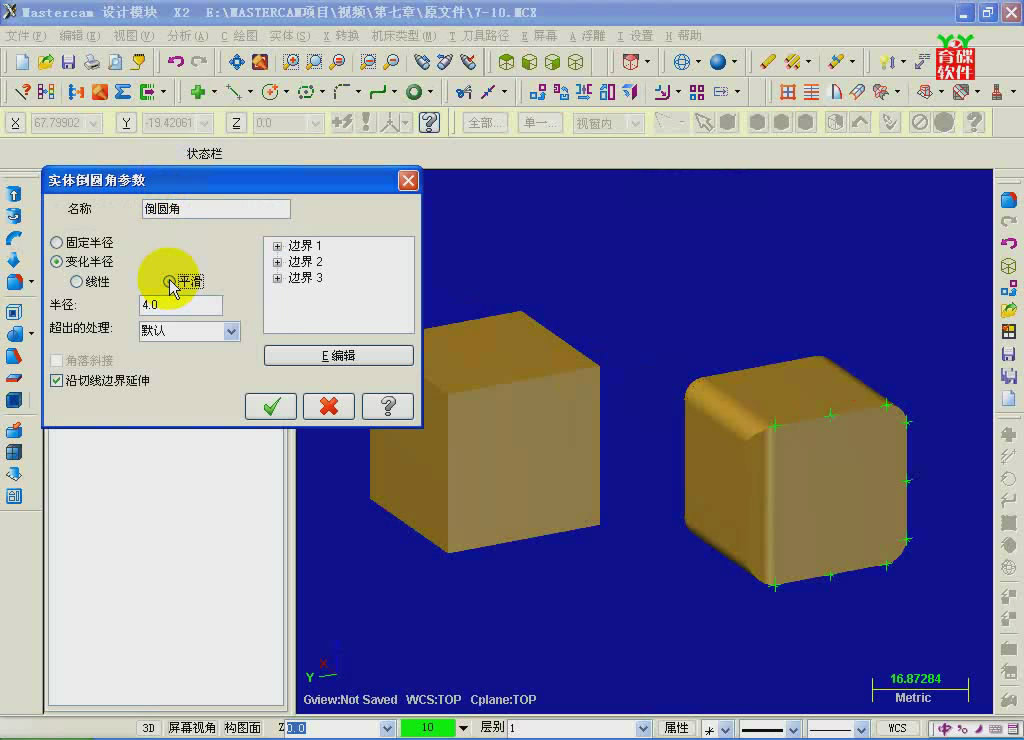The height and width of the screenshot is (740, 1024).
Task: Click the blue four-arrow Pan icon
Action: click(x=236, y=62)
